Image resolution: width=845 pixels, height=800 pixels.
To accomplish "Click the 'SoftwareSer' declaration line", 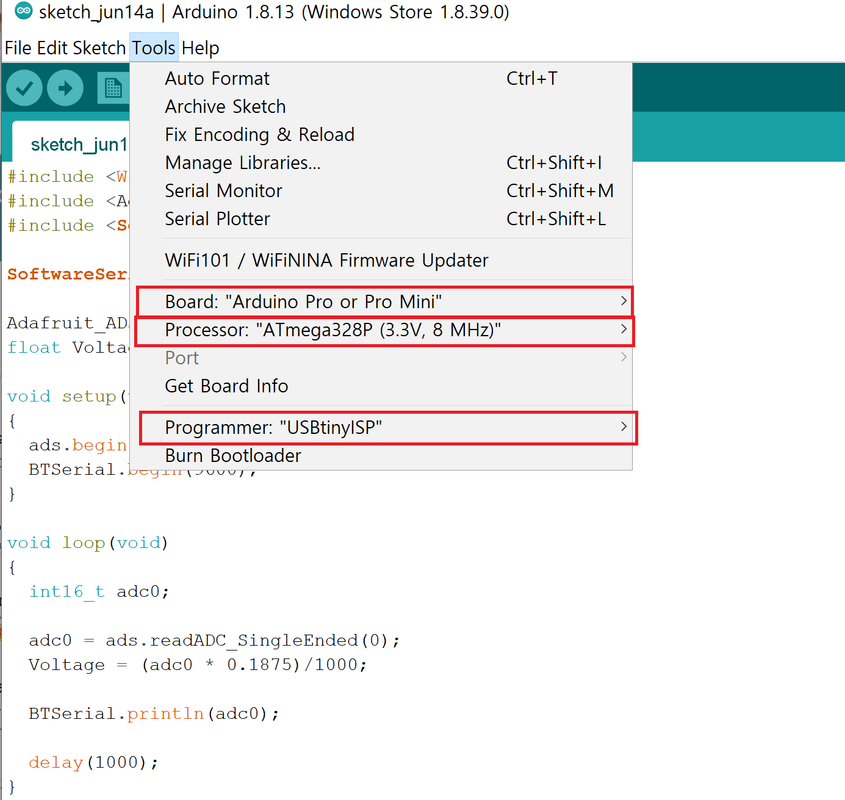I will click(x=67, y=274).
